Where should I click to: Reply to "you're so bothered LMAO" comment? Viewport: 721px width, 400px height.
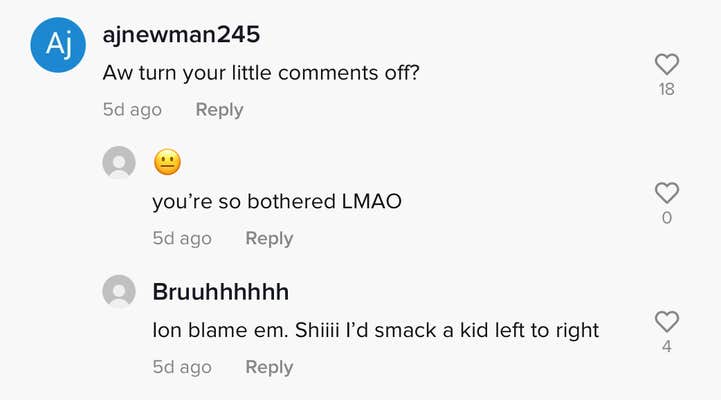point(269,239)
